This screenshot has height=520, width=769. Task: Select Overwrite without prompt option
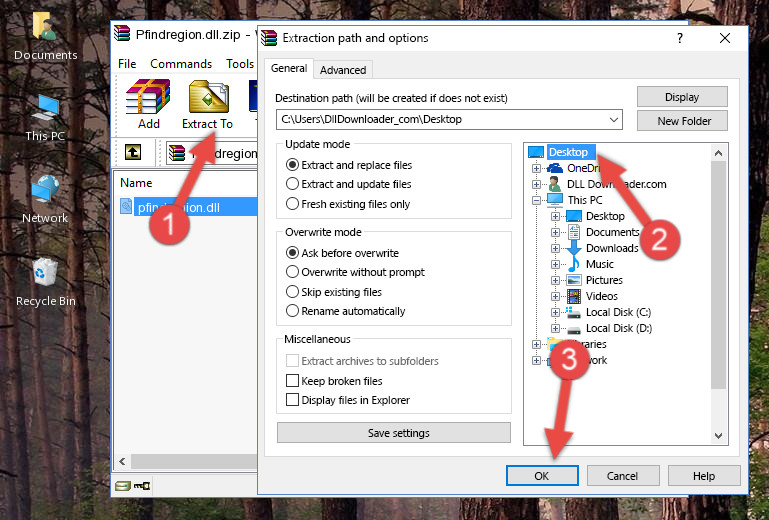[292, 272]
